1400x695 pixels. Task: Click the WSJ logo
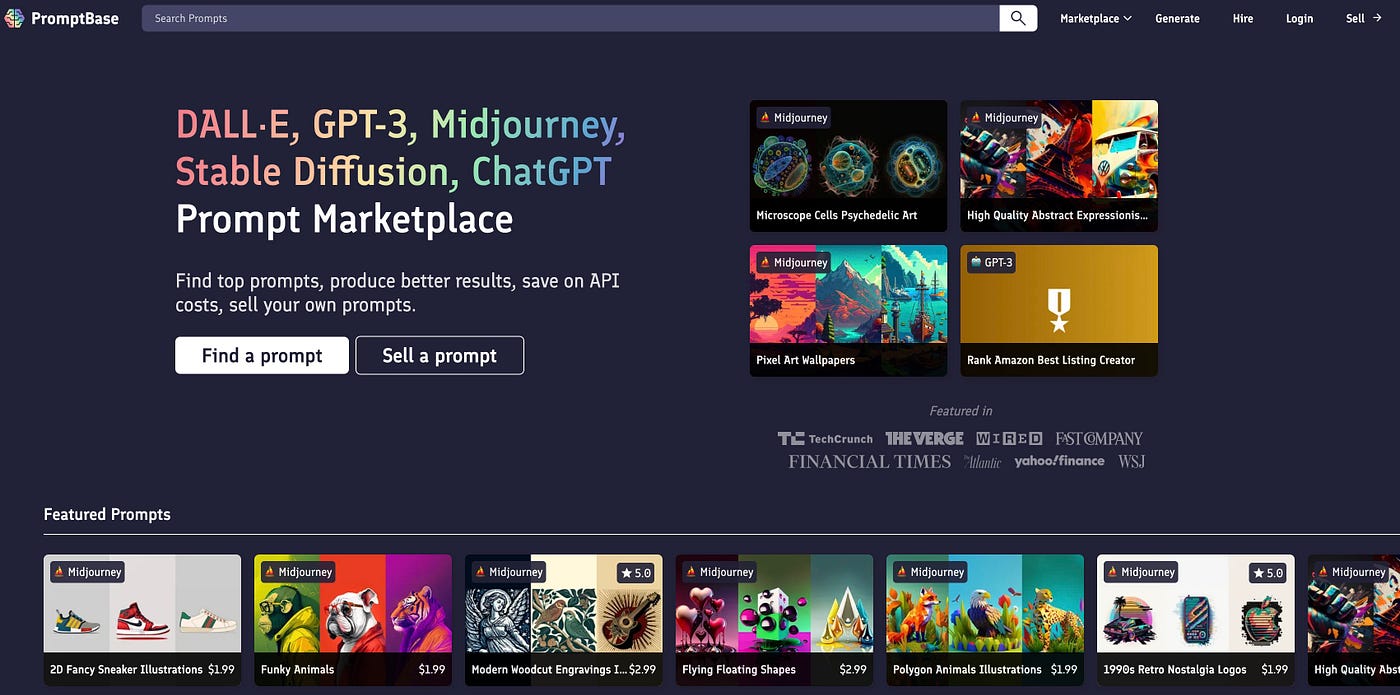point(1131,461)
